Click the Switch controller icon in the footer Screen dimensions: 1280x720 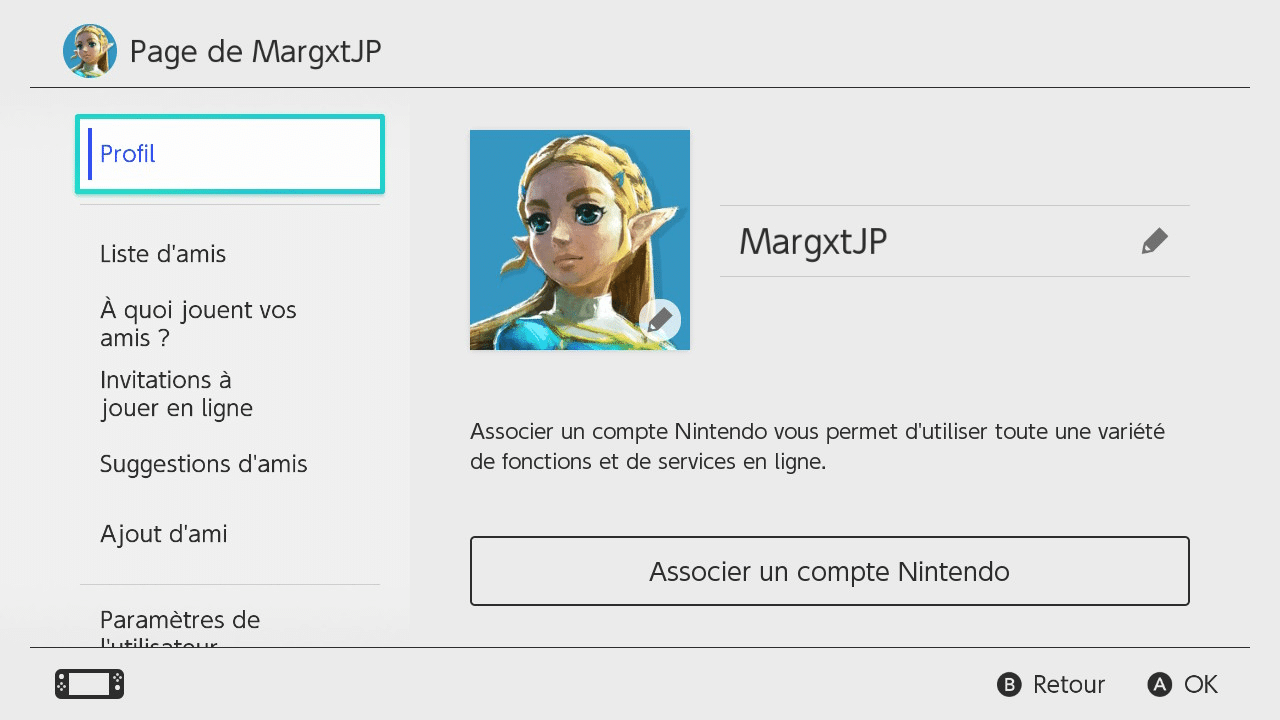click(x=90, y=684)
